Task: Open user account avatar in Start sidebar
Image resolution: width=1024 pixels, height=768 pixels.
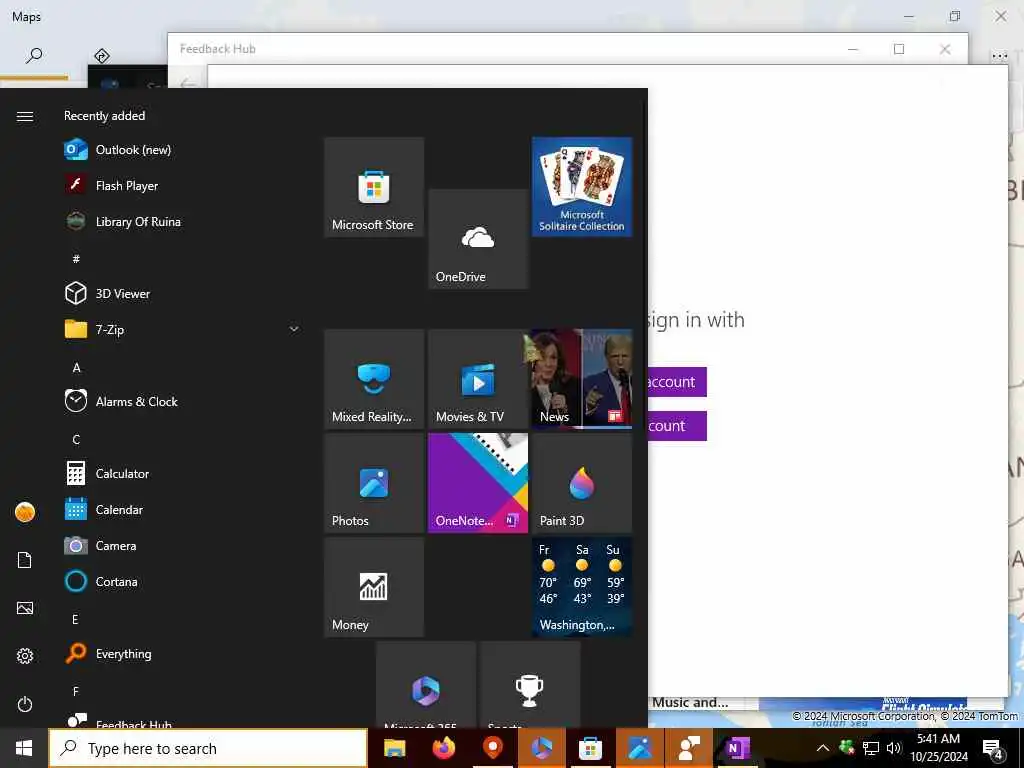Action: [25, 512]
